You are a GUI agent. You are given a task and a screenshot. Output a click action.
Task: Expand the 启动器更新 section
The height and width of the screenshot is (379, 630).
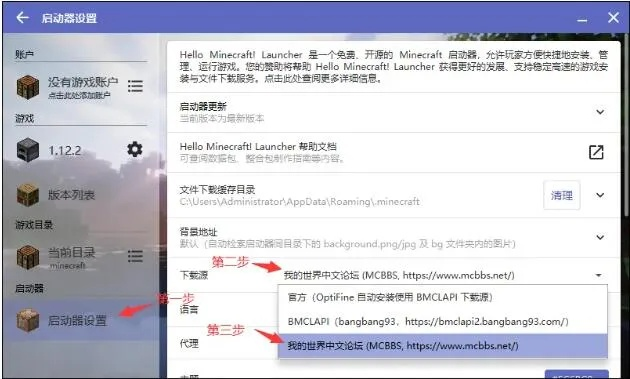600,112
